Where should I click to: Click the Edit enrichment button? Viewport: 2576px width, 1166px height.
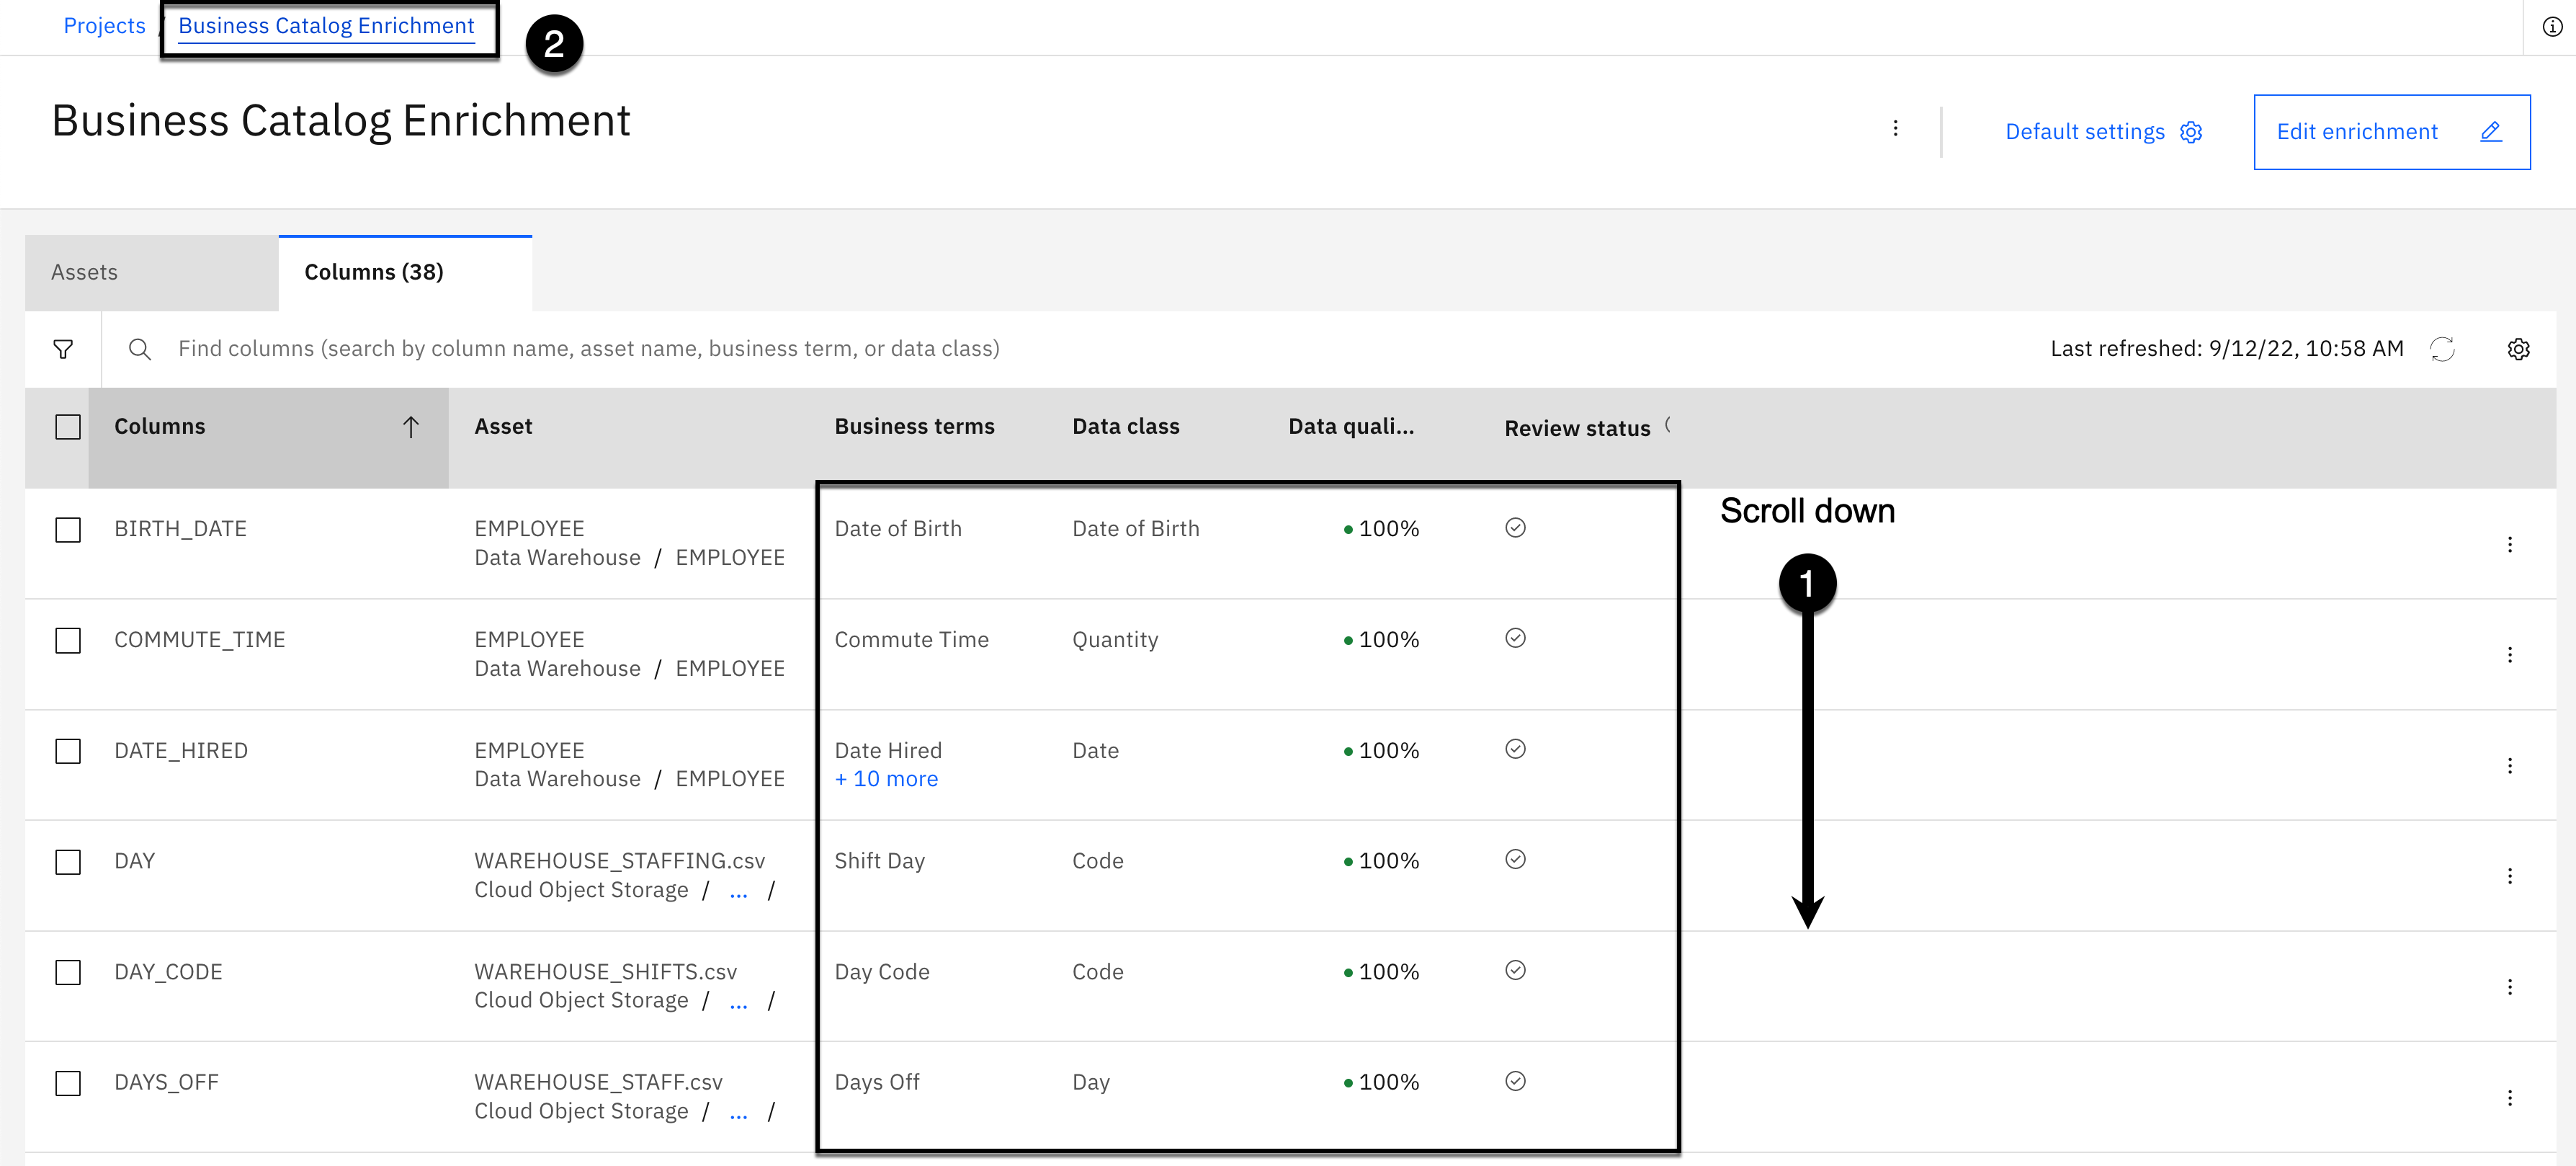2391,132
